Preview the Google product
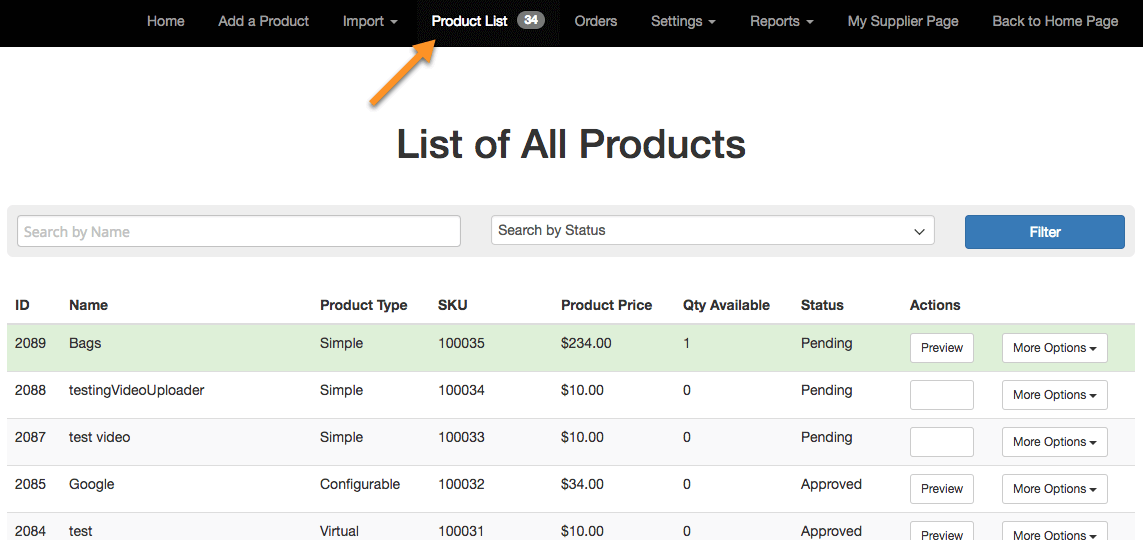 [941, 489]
